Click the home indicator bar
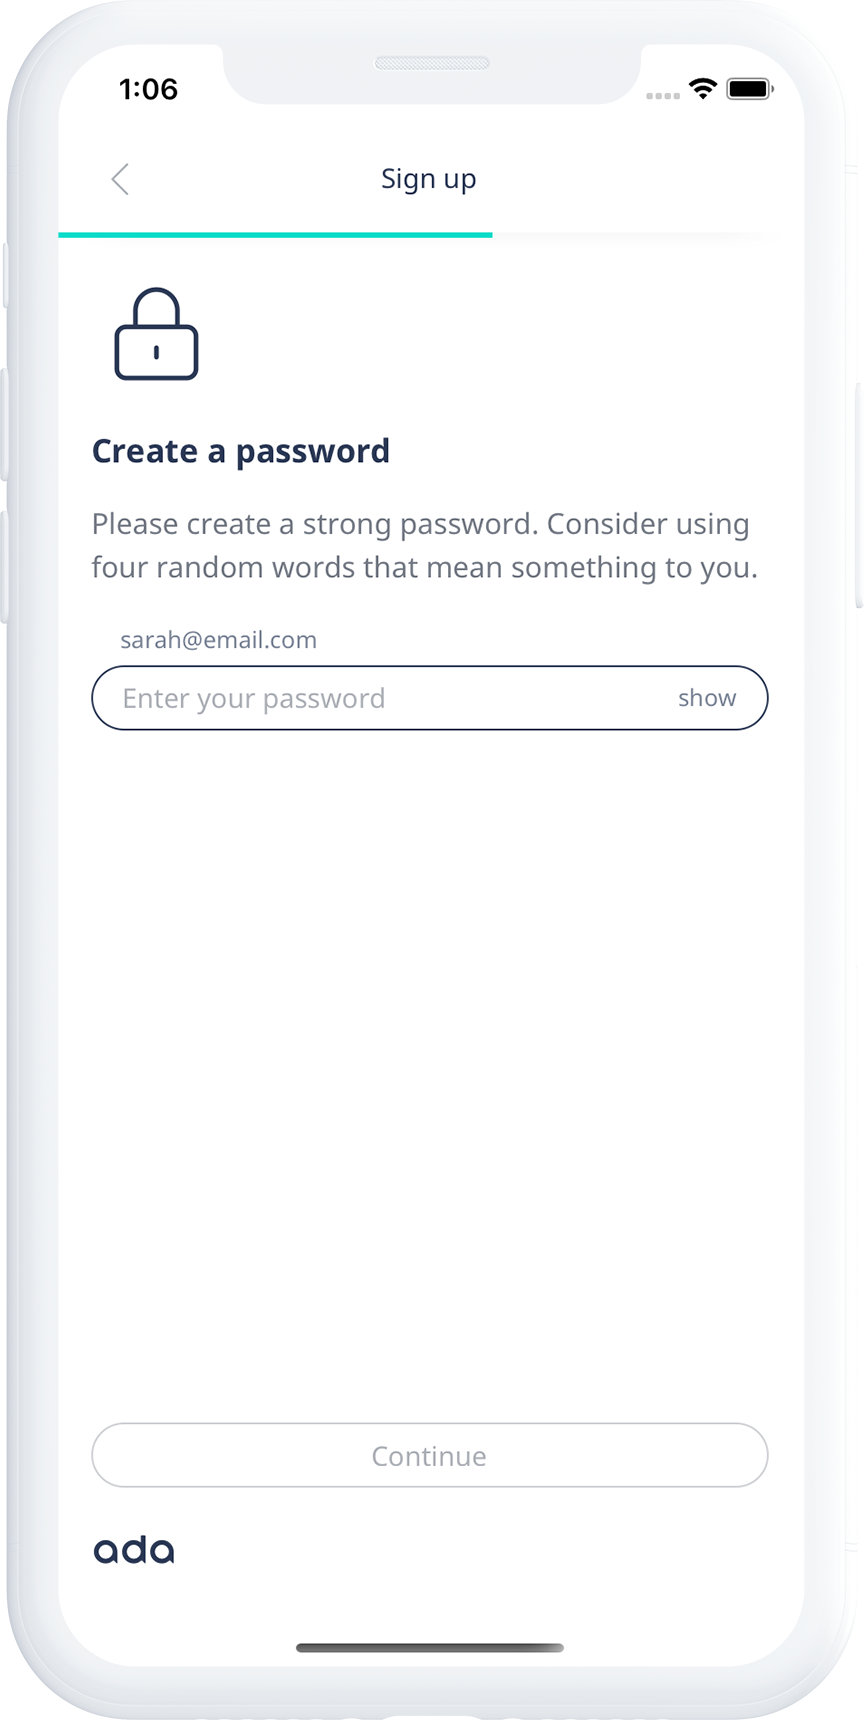This screenshot has width=864, height=1720. [x=430, y=1648]
